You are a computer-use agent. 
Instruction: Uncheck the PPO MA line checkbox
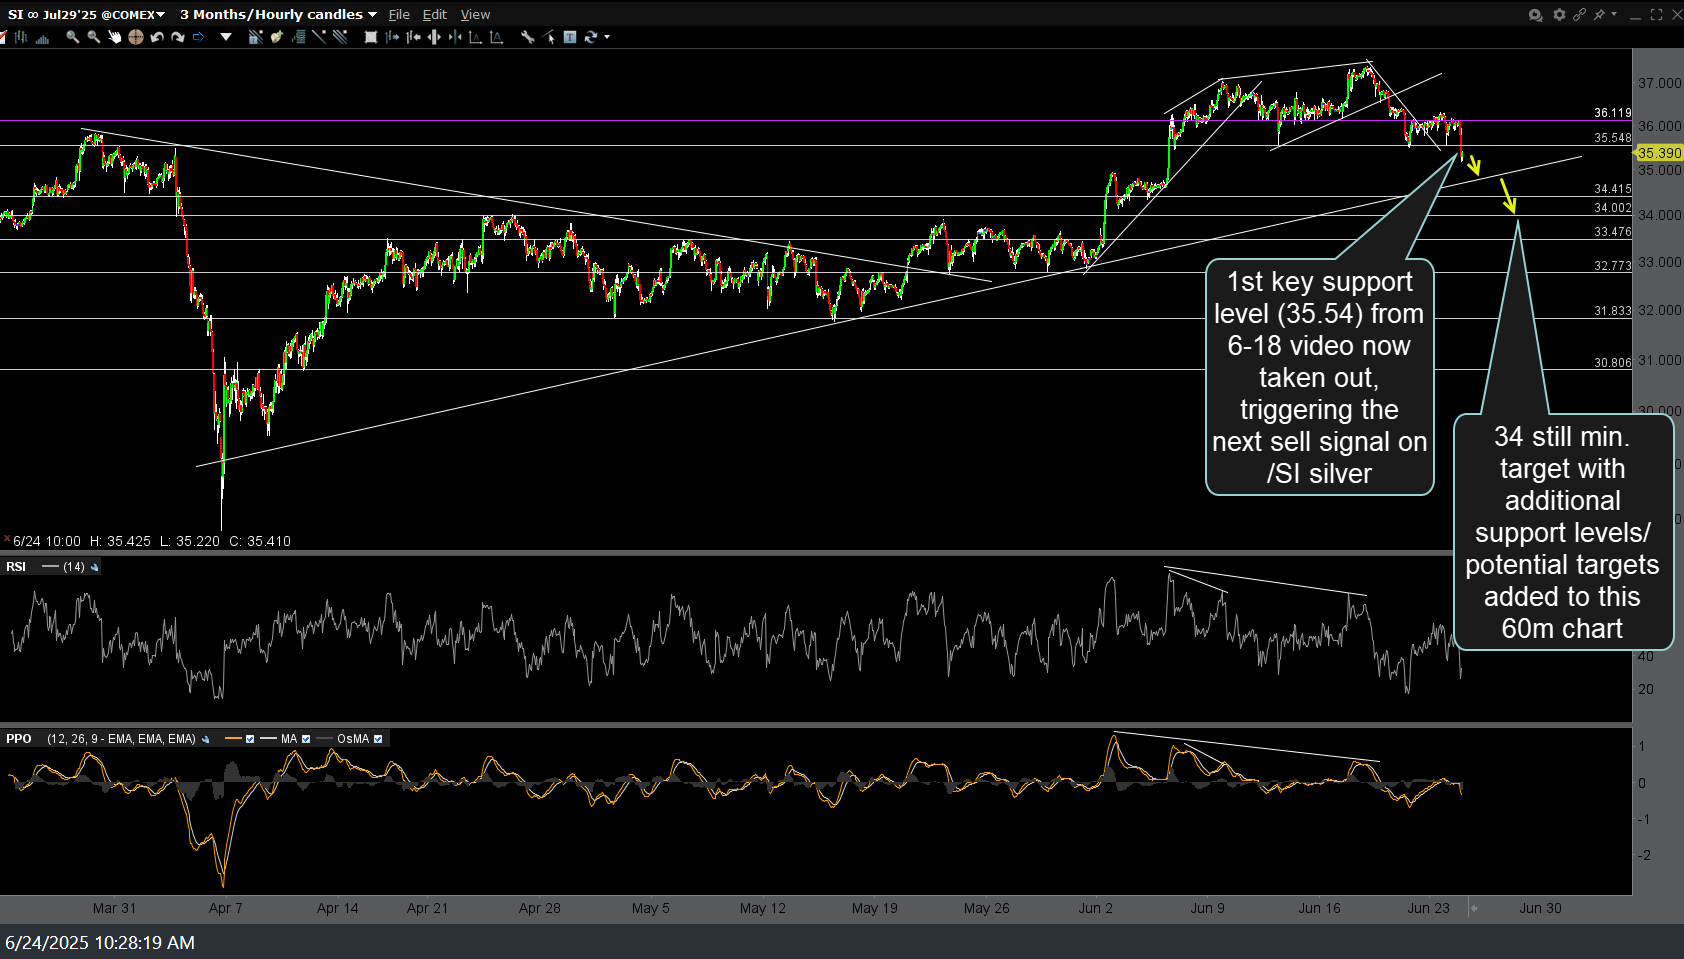coord(306,739)
